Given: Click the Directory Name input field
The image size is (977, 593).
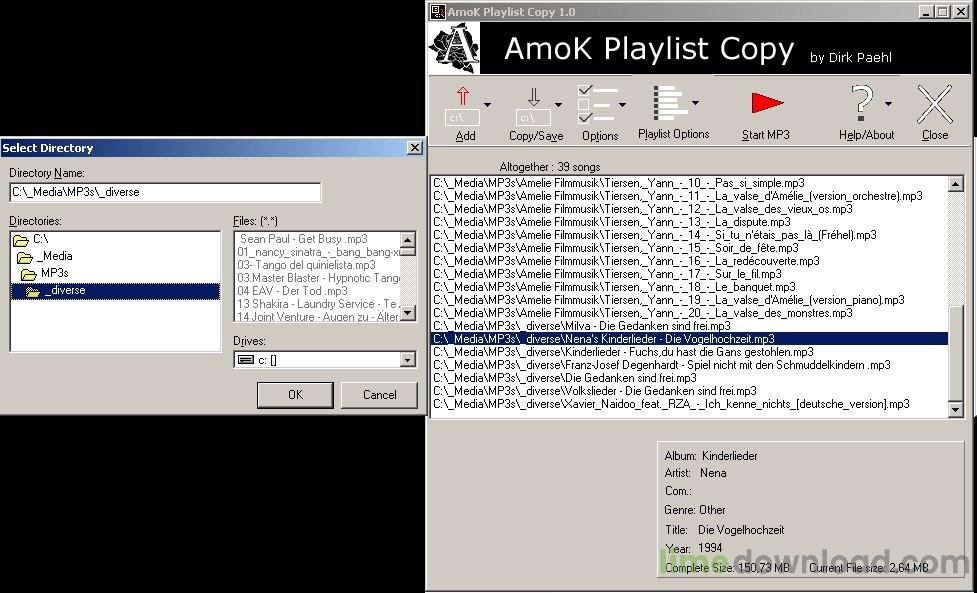Looking at the screenshot, I should (165, 192).
